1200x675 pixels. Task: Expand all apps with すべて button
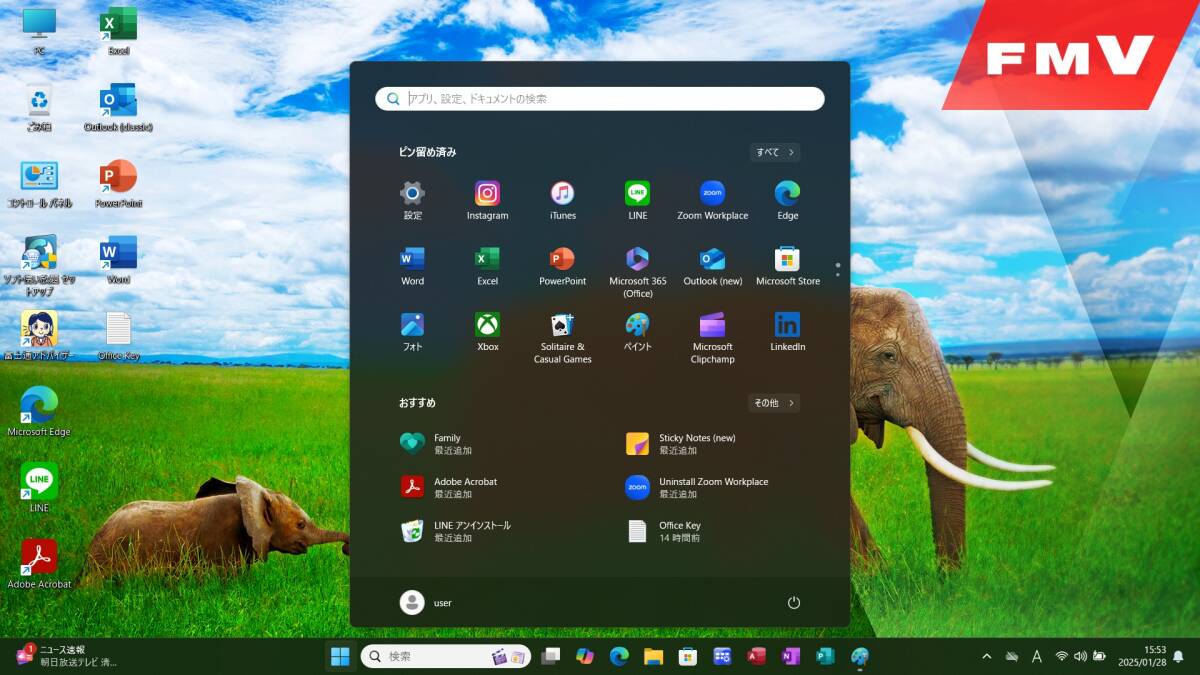(775, 152)
